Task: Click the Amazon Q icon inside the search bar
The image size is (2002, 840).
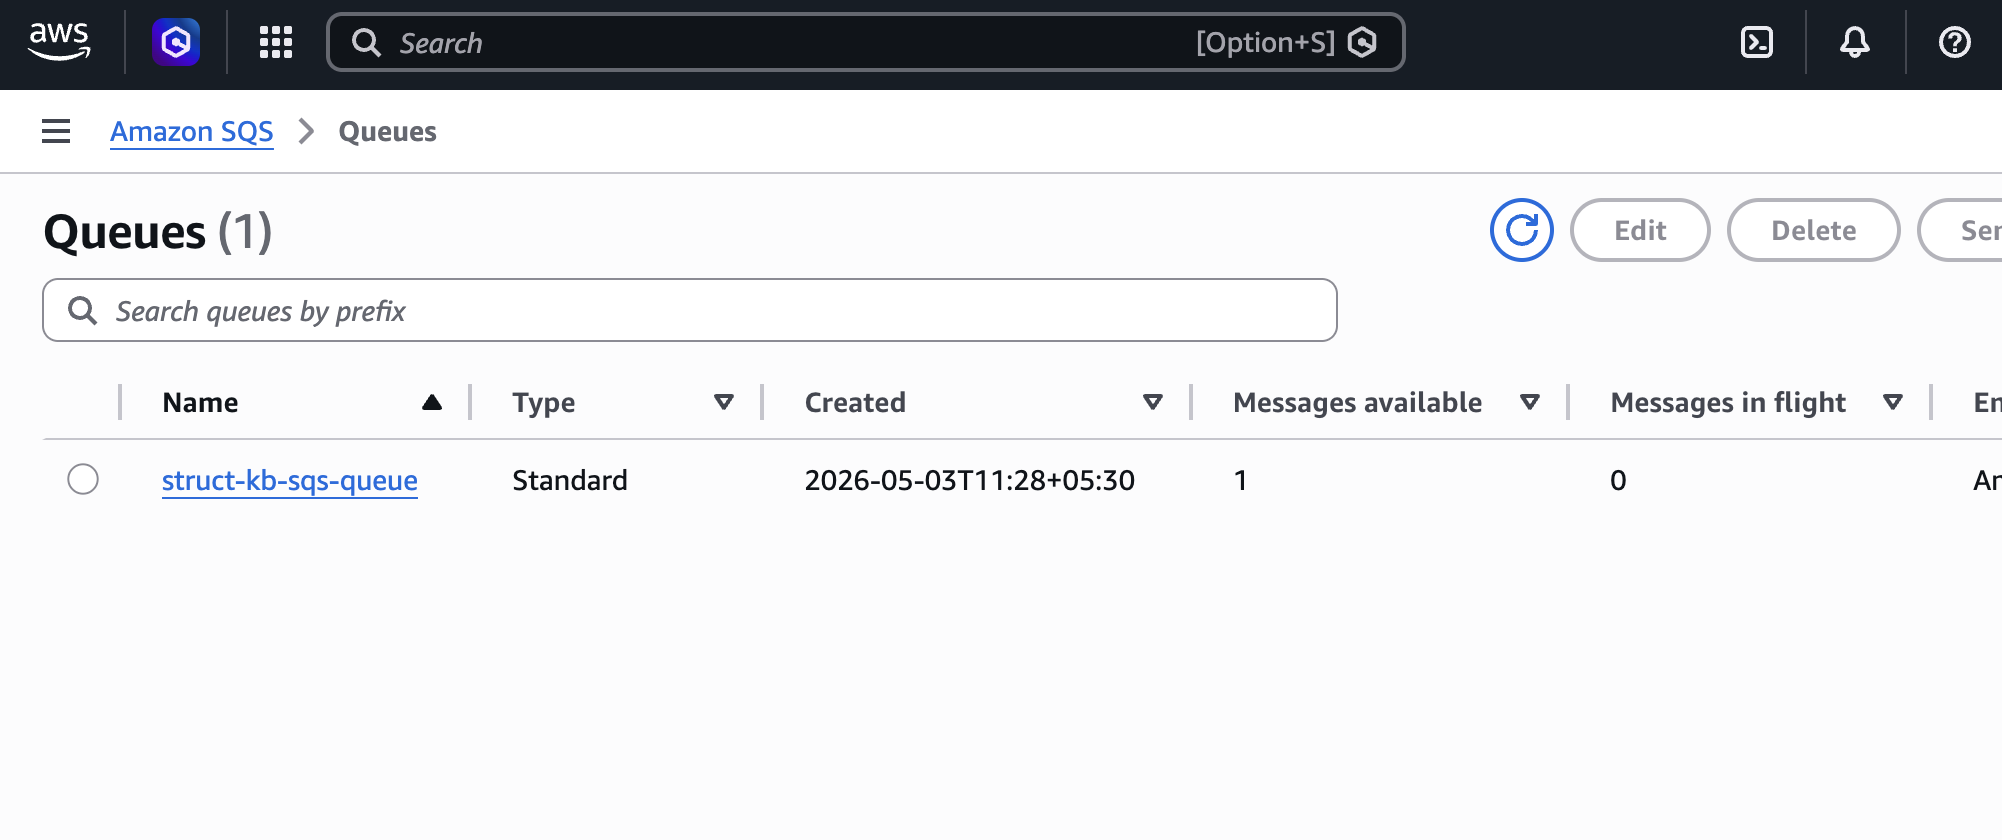Action: click(x=1362, y=42)
